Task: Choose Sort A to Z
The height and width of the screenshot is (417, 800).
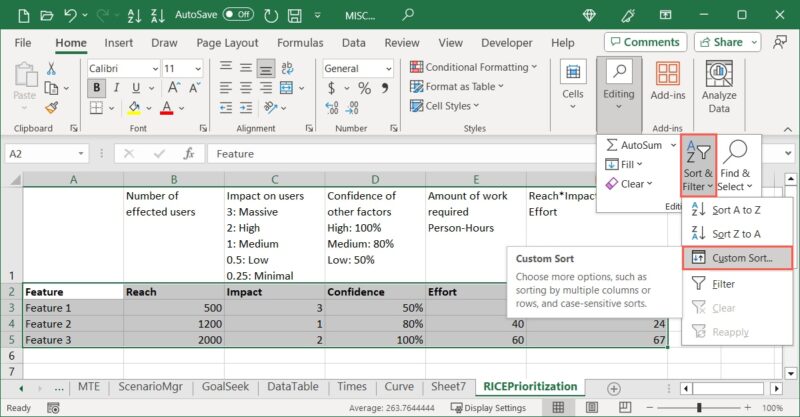Action: (737, 210)
